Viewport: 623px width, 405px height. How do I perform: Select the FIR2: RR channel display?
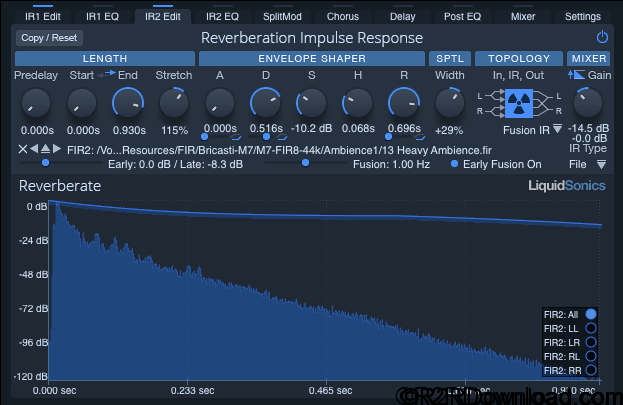click(x=591, y=370)
